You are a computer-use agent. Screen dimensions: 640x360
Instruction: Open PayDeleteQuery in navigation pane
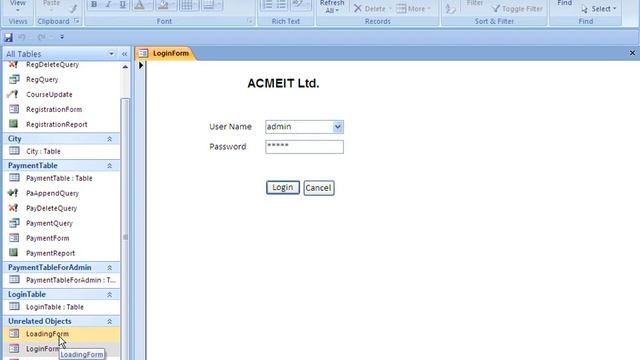coord(51,208)
